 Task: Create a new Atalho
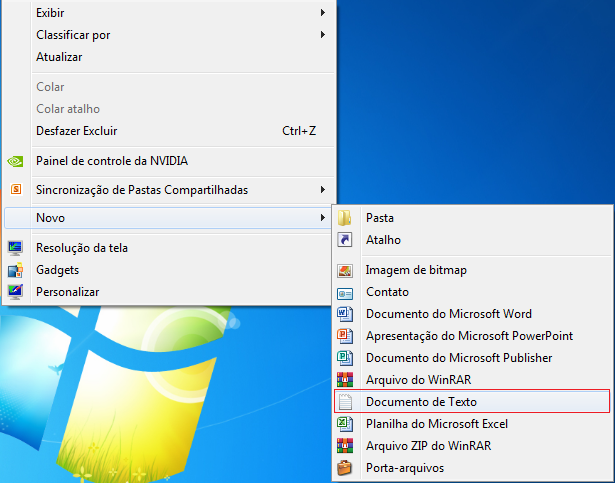[x=472, y=240]
